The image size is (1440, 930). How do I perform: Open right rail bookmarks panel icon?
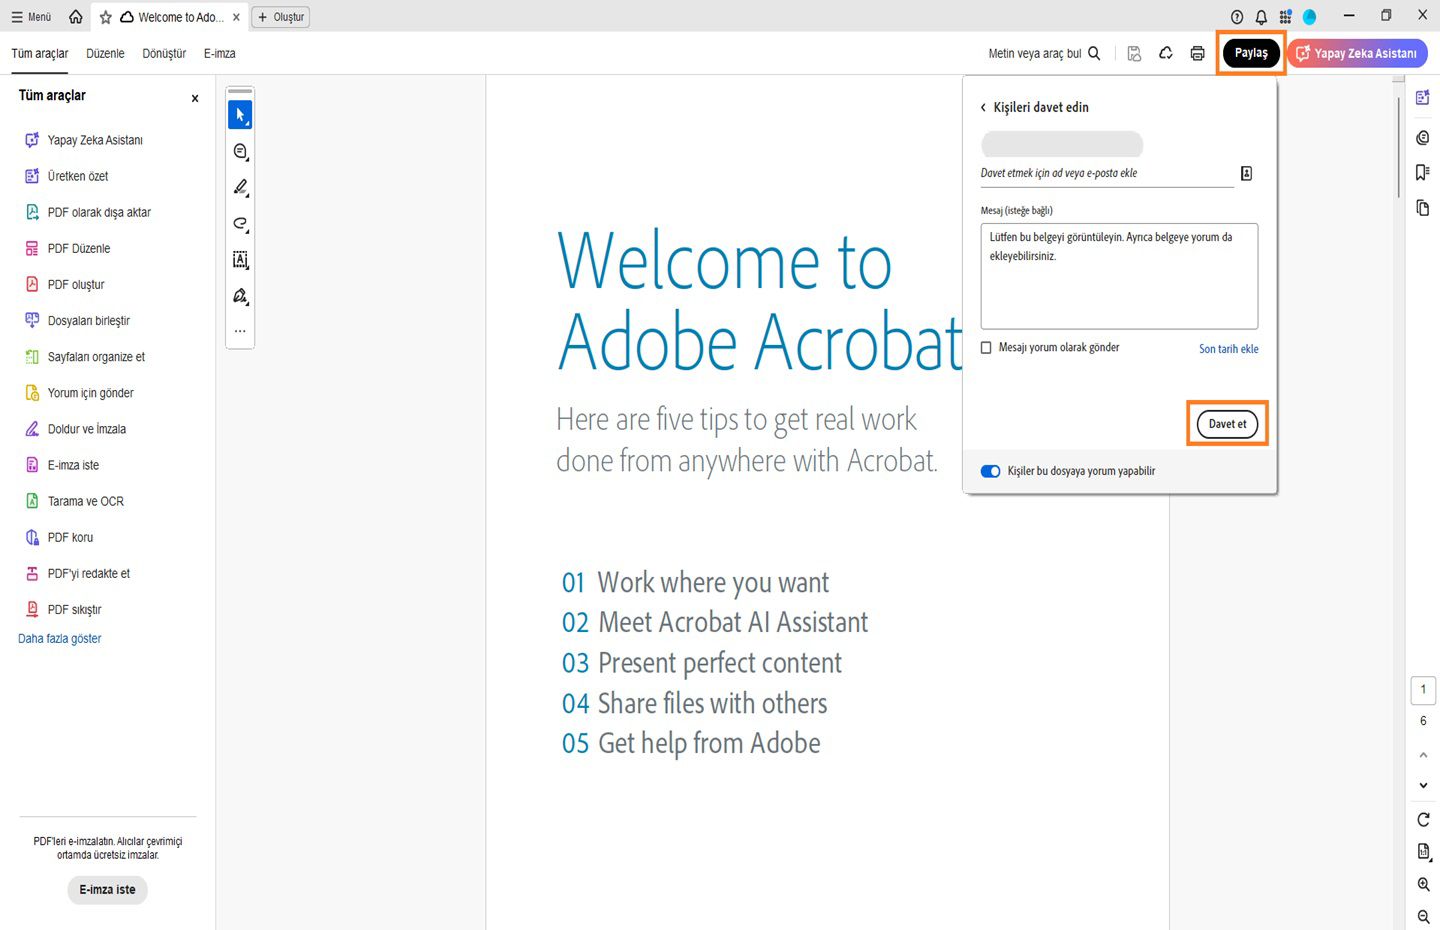pyautogui.click(x=1423, y=172)
